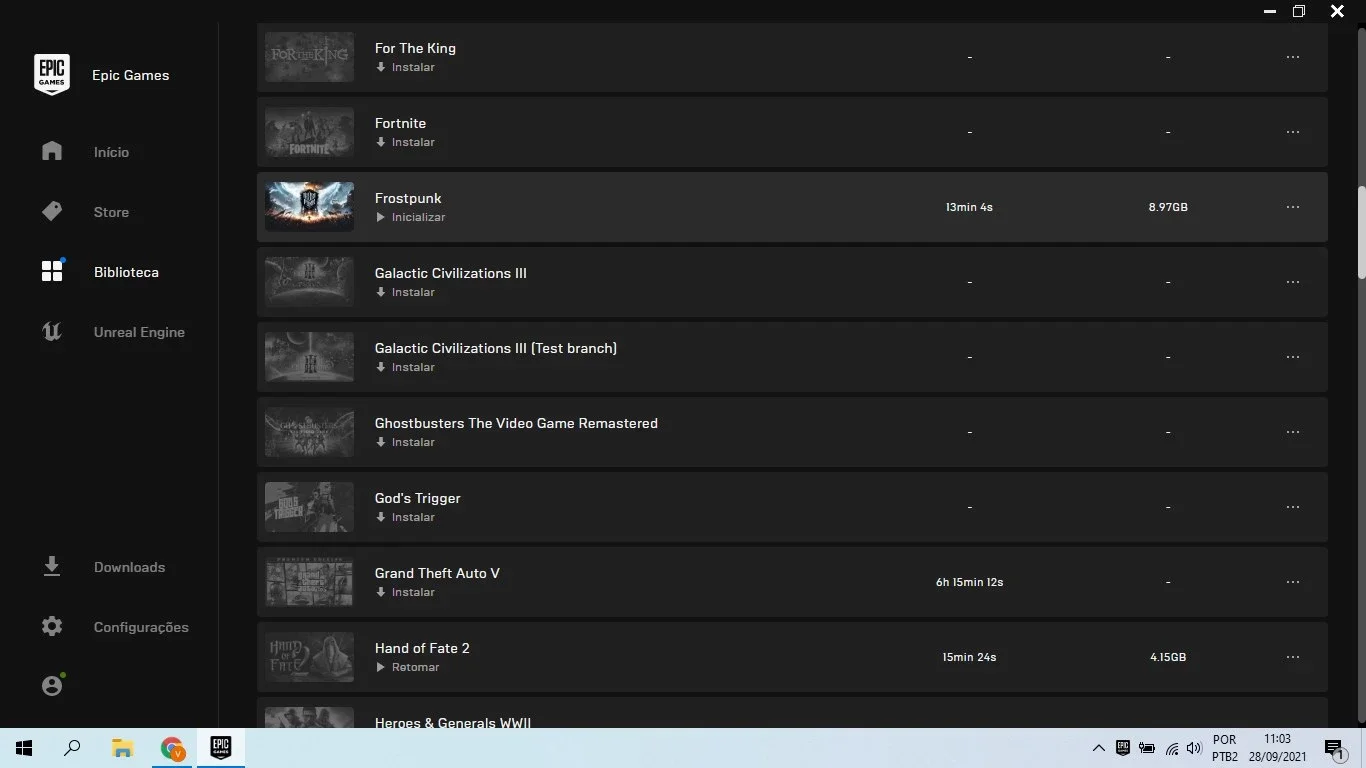Click the Grand Theft Auto V thumbnail

[x=309, y=582]
